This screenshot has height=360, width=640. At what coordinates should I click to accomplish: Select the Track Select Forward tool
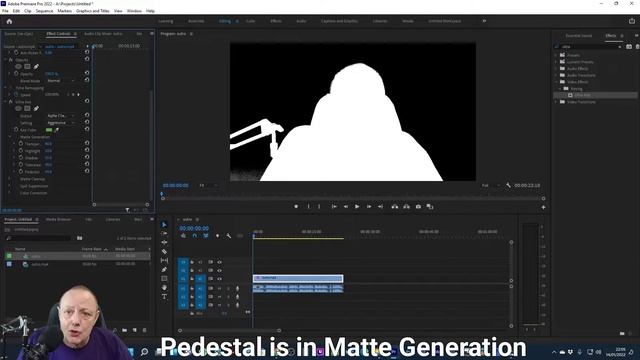(x=164, y=233)
